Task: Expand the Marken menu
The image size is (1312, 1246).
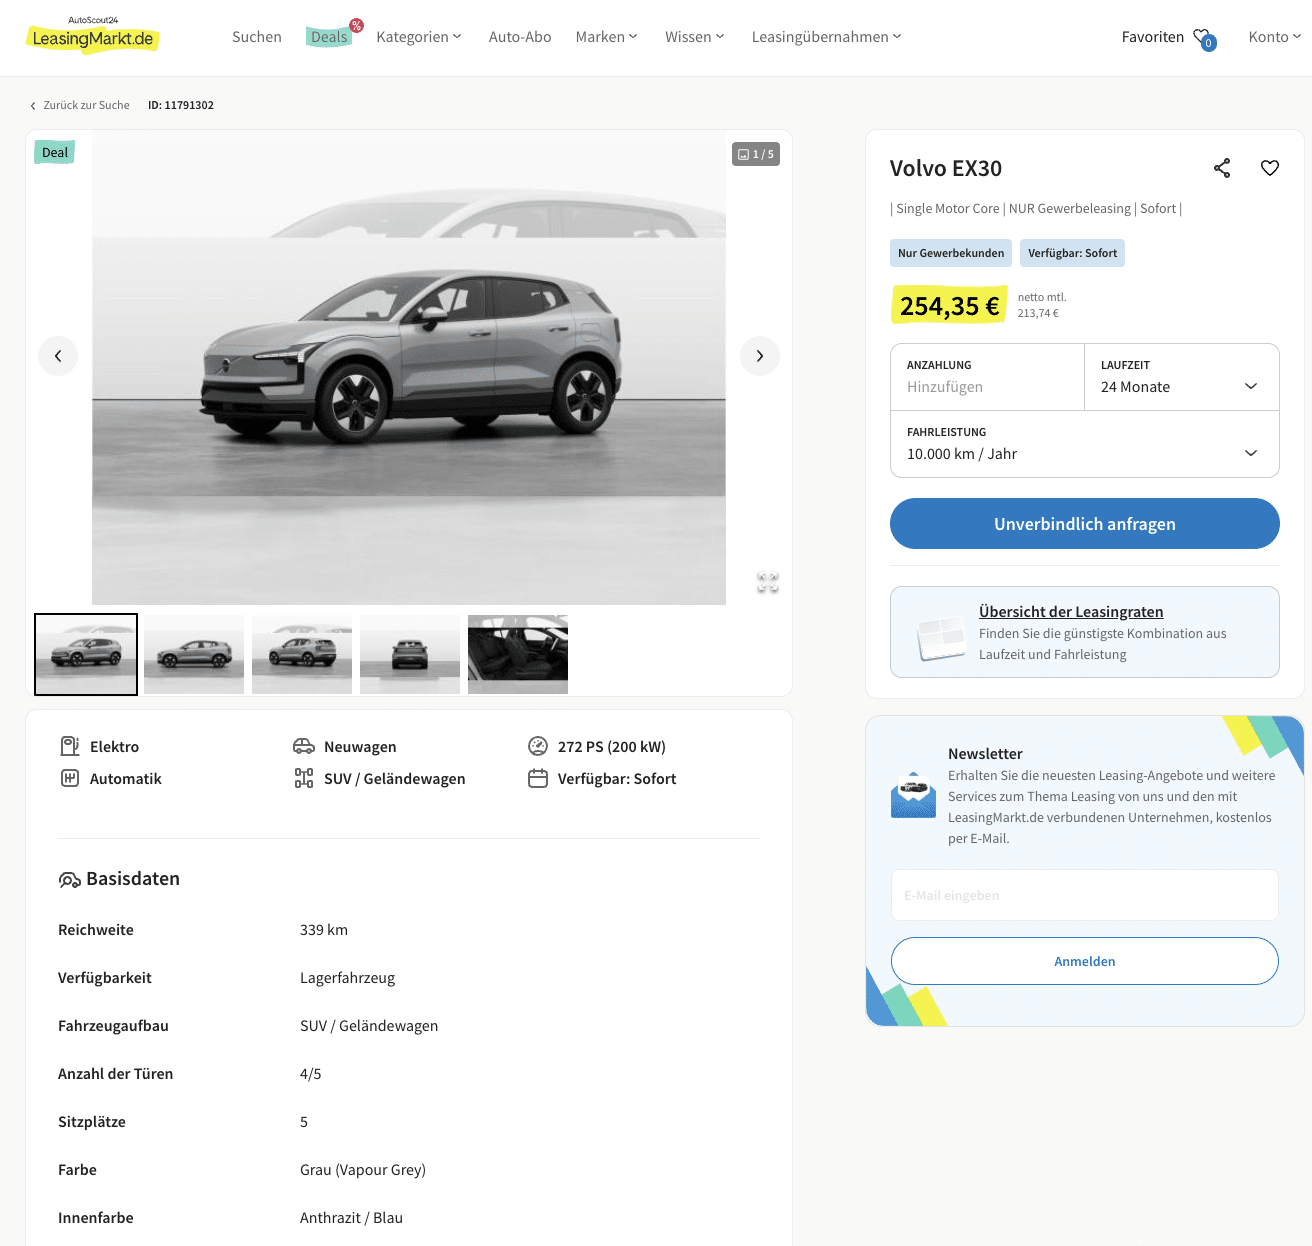Action: (x=606, y=37)
